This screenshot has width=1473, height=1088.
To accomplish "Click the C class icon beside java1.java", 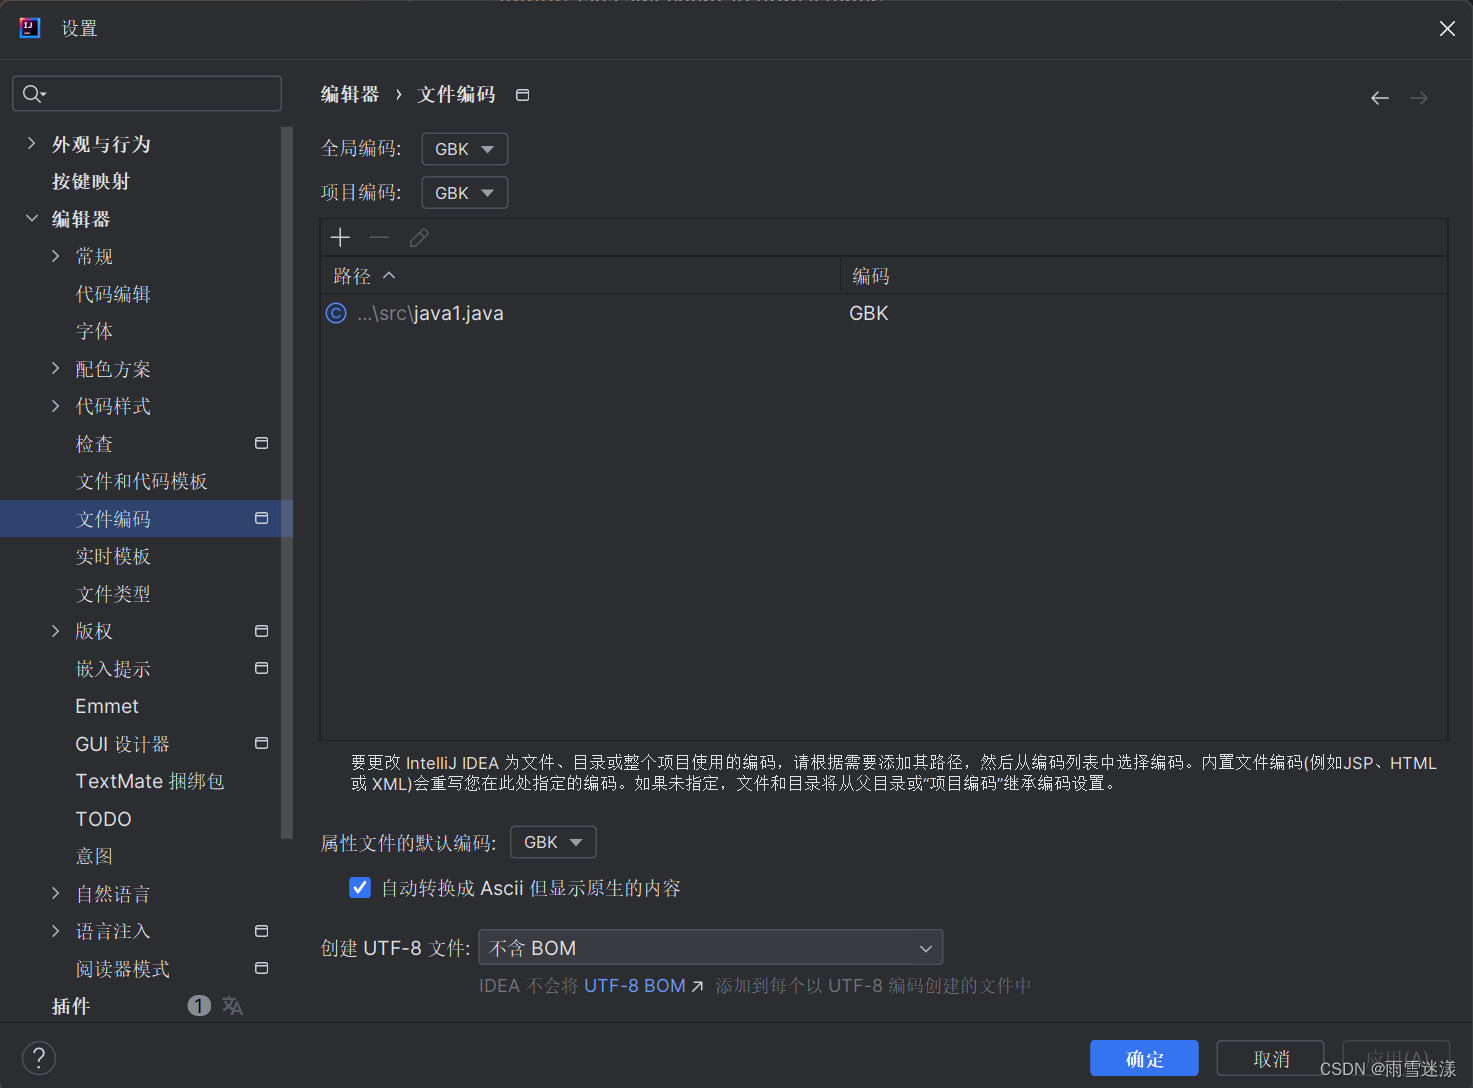I will pyautogui.click(x=335, y=313).
